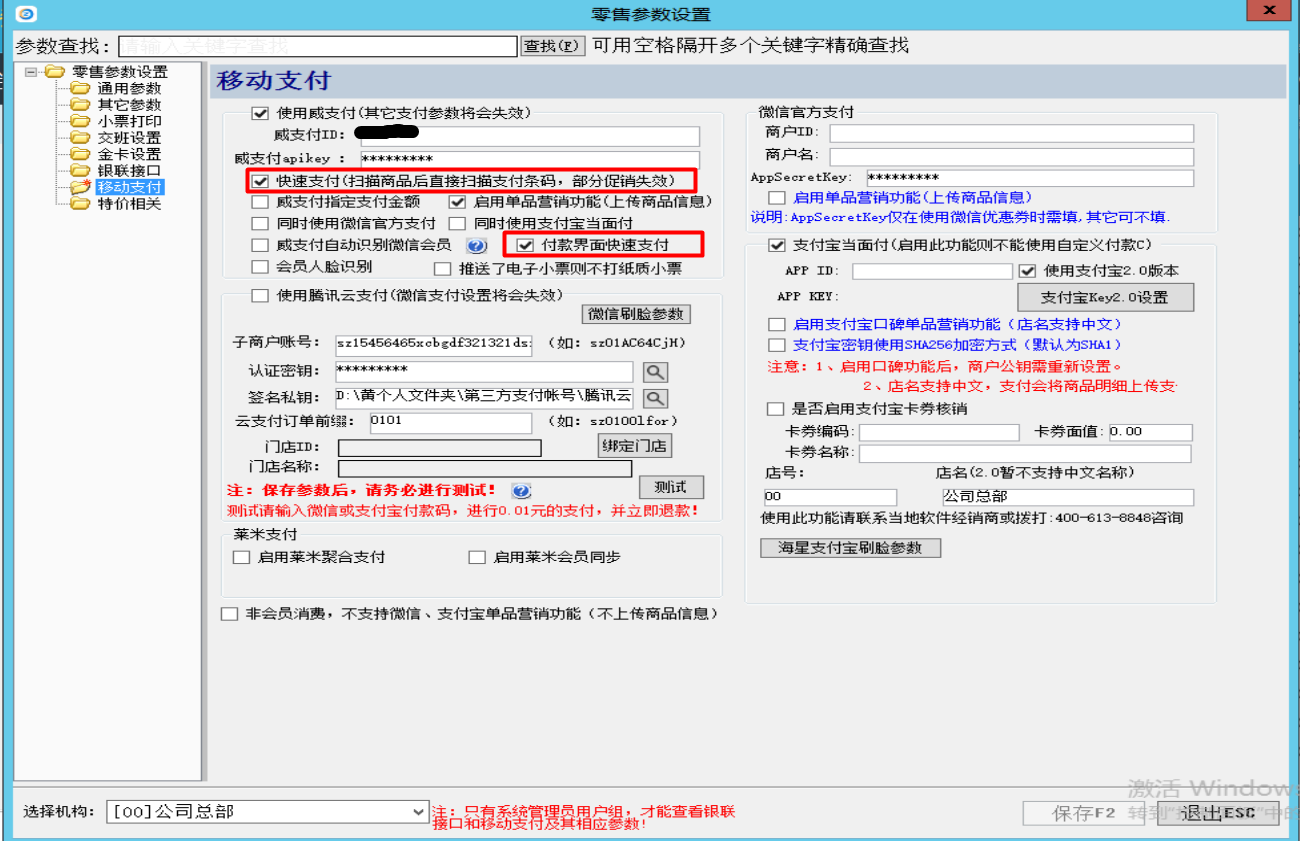Switch to 交班设置 settings page
1300x841 pixels.
point(128,138)
